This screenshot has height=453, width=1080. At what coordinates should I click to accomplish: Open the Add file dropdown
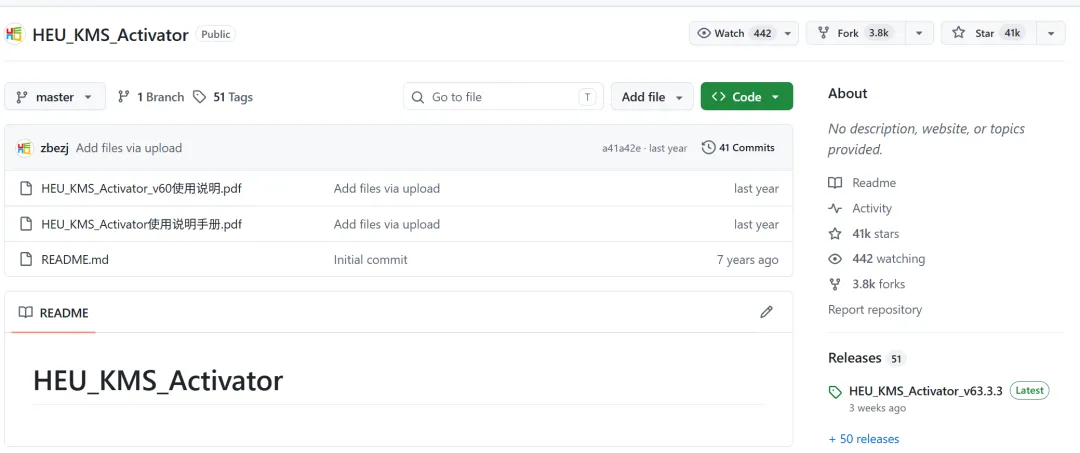652,97
